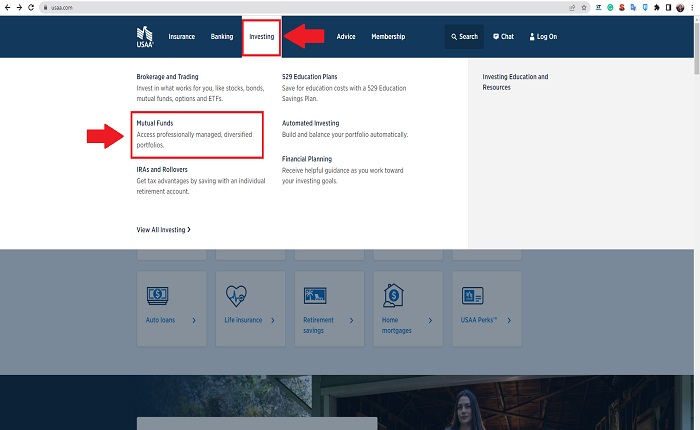Screen dimensions: 700x430
Task: Click the browser forward arrow
Action: [x=19, y=8]
